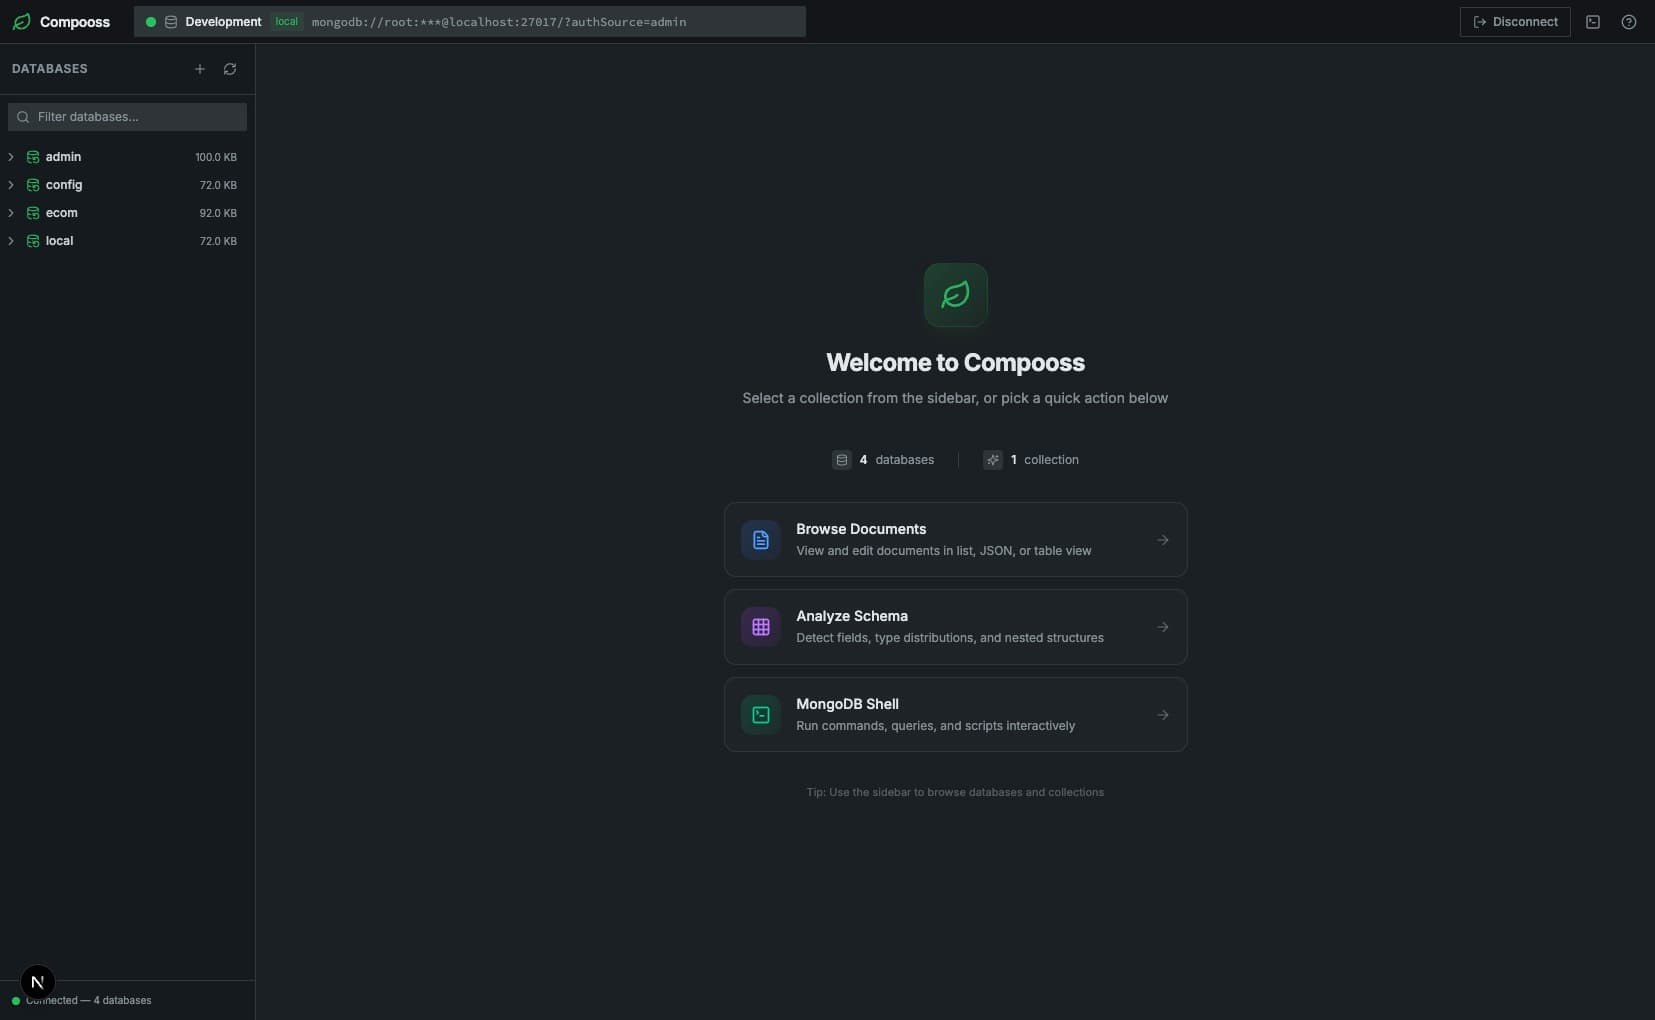Expand the ecom database tree
This screenshot has height=1020, width=1655.
click(x=11, y=213)
